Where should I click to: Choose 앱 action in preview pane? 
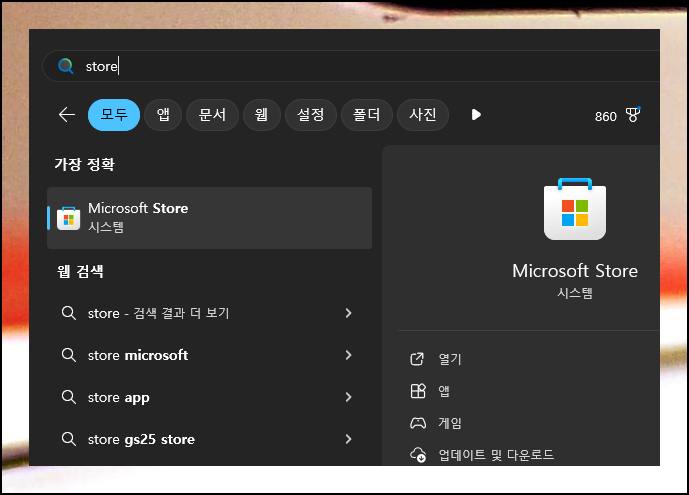[x=444, y=391]
